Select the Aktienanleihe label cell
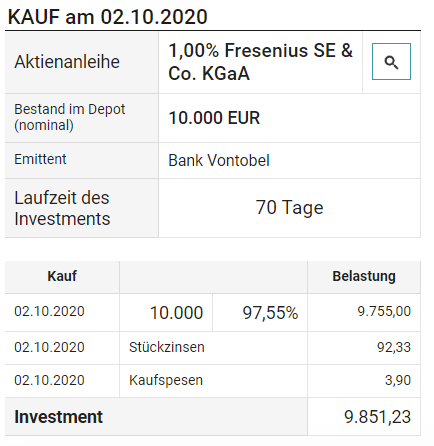Image resolution: width=434 pixels, height=446 pixels. pos(82,62)
